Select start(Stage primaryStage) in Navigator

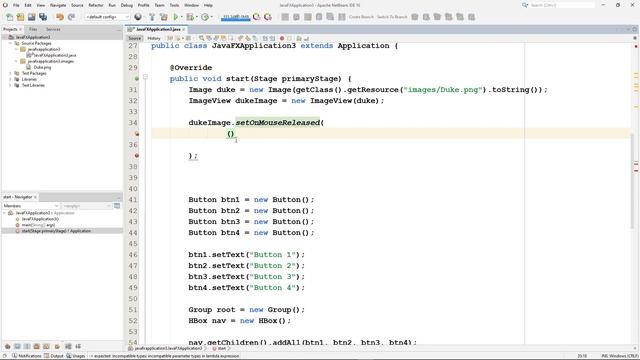click(56, 231)
